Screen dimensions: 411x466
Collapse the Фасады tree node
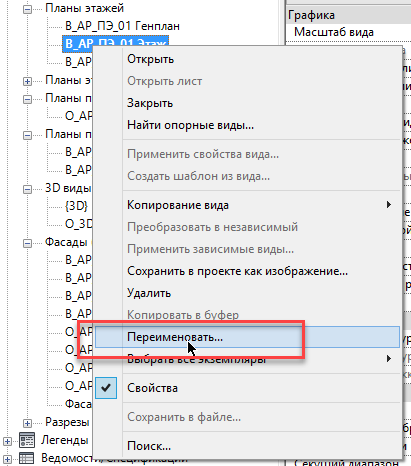coord(27,243)
